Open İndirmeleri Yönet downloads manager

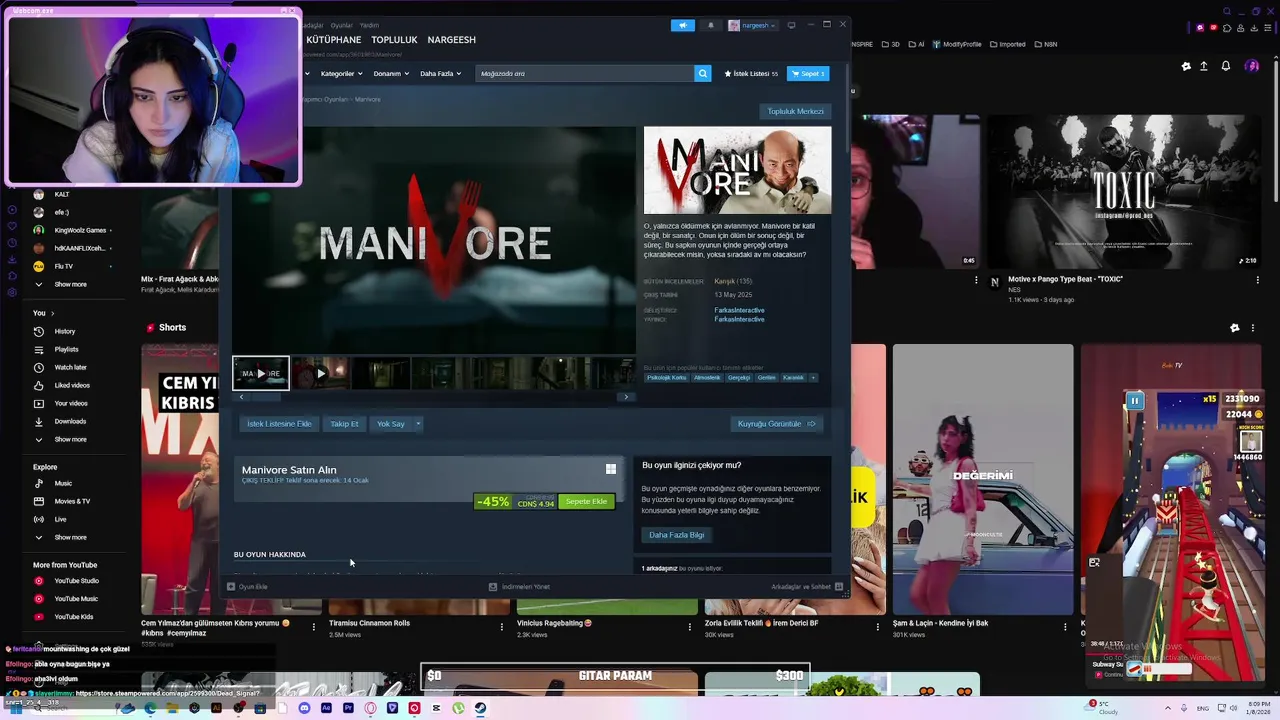coord(519,587)
